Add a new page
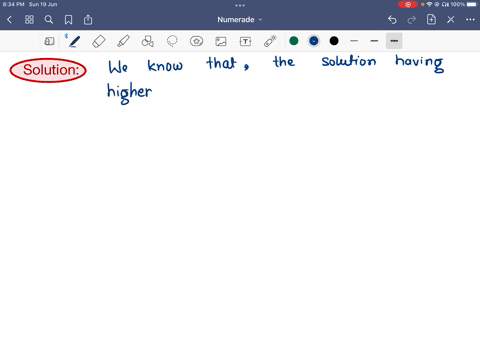The image size is (480, 360). [x=431, y=19]
